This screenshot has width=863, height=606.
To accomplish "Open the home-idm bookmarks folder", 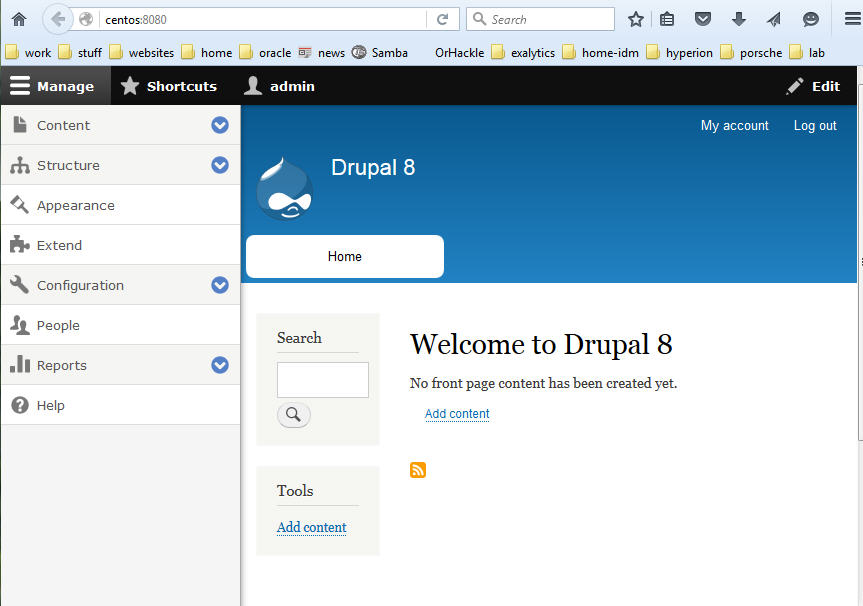I will coord(601,53).
